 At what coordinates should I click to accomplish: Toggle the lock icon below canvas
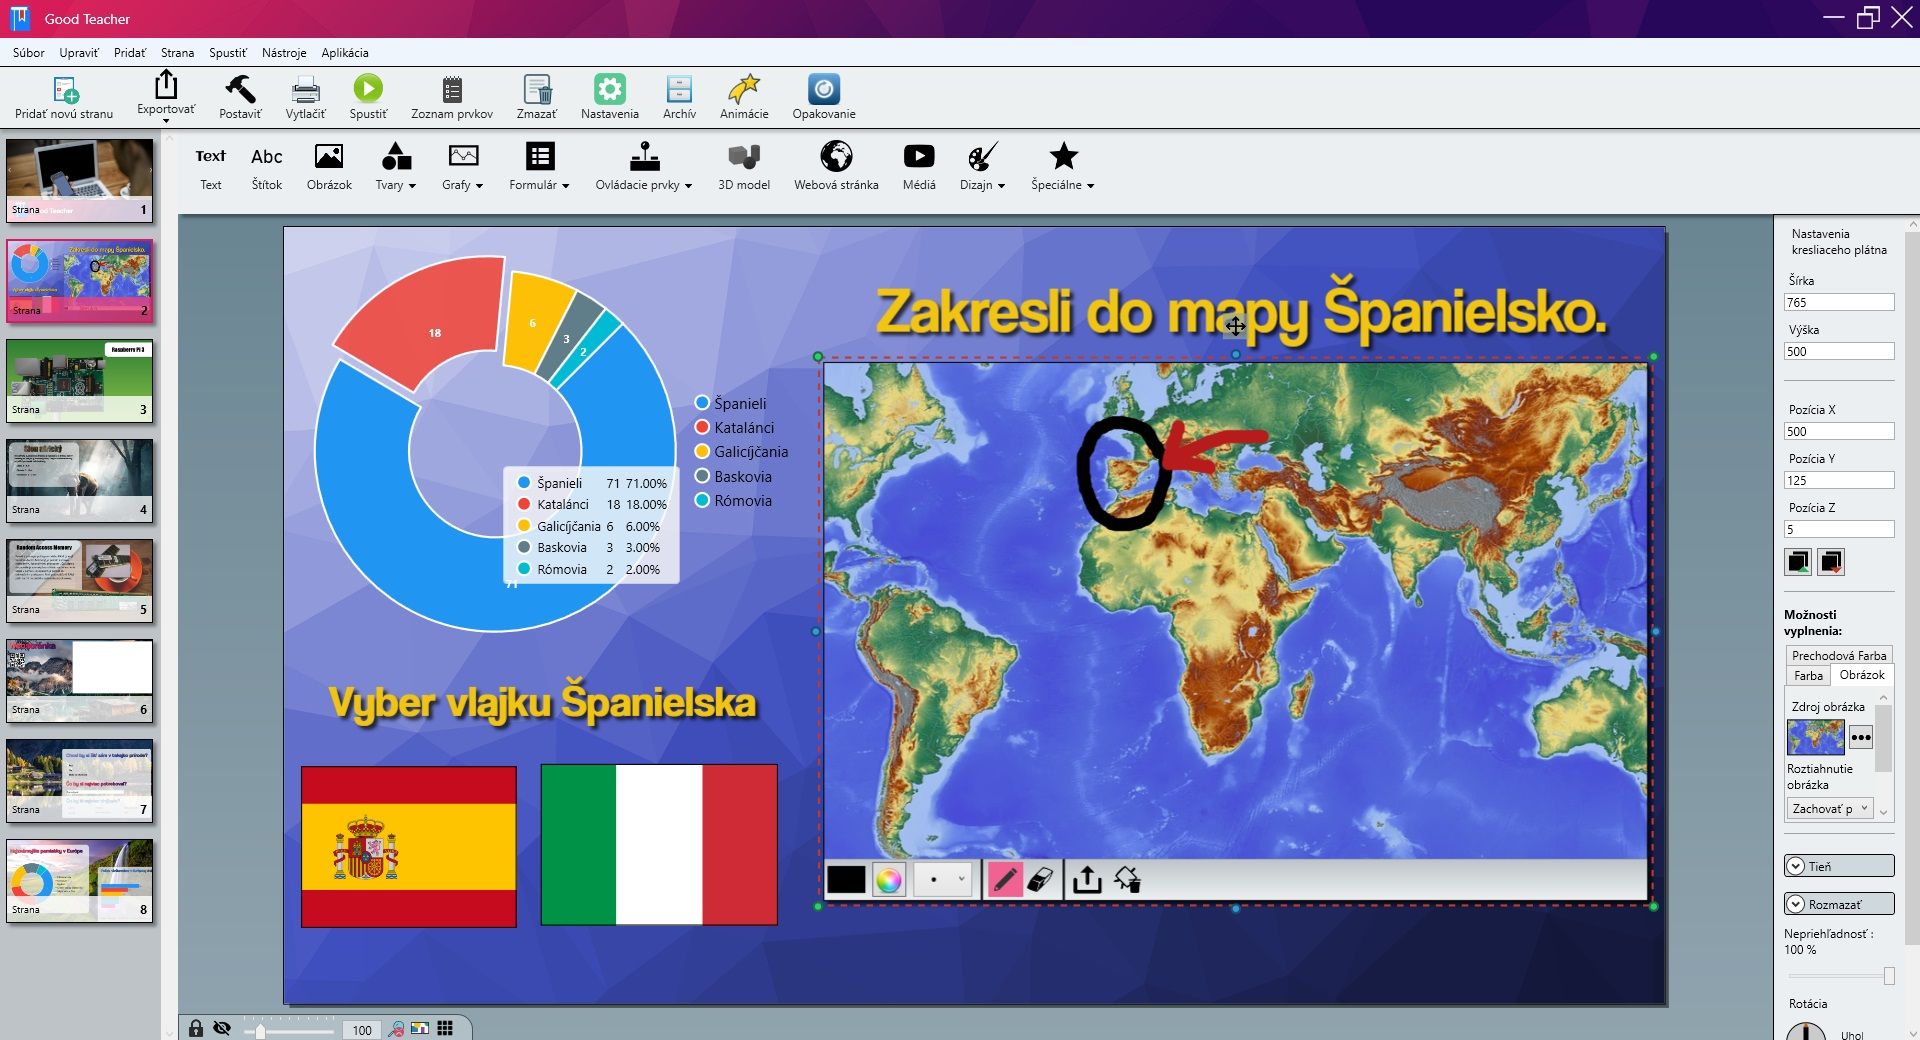coord(196,1028)
